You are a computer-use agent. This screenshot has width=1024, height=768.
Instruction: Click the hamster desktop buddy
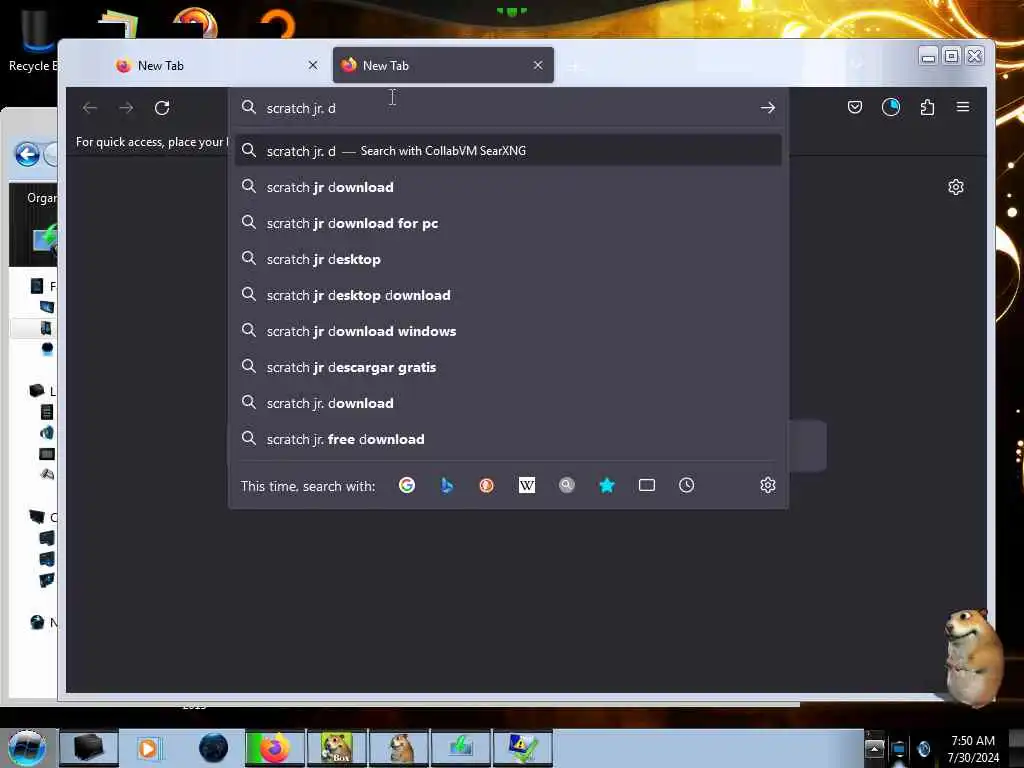972,656
